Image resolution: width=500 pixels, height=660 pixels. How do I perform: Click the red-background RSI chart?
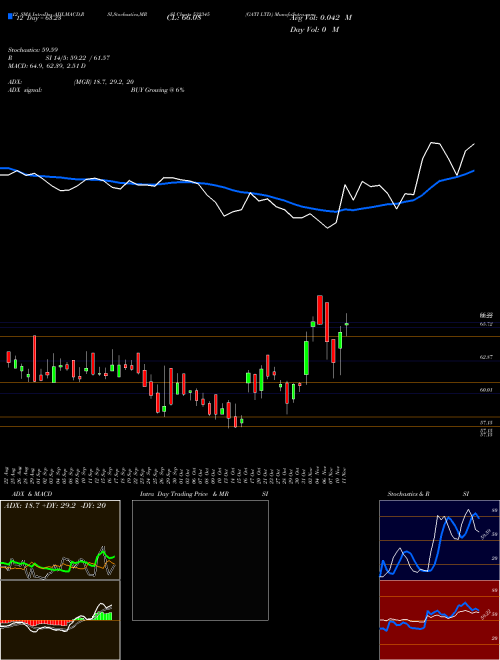(x=439, y=620)
